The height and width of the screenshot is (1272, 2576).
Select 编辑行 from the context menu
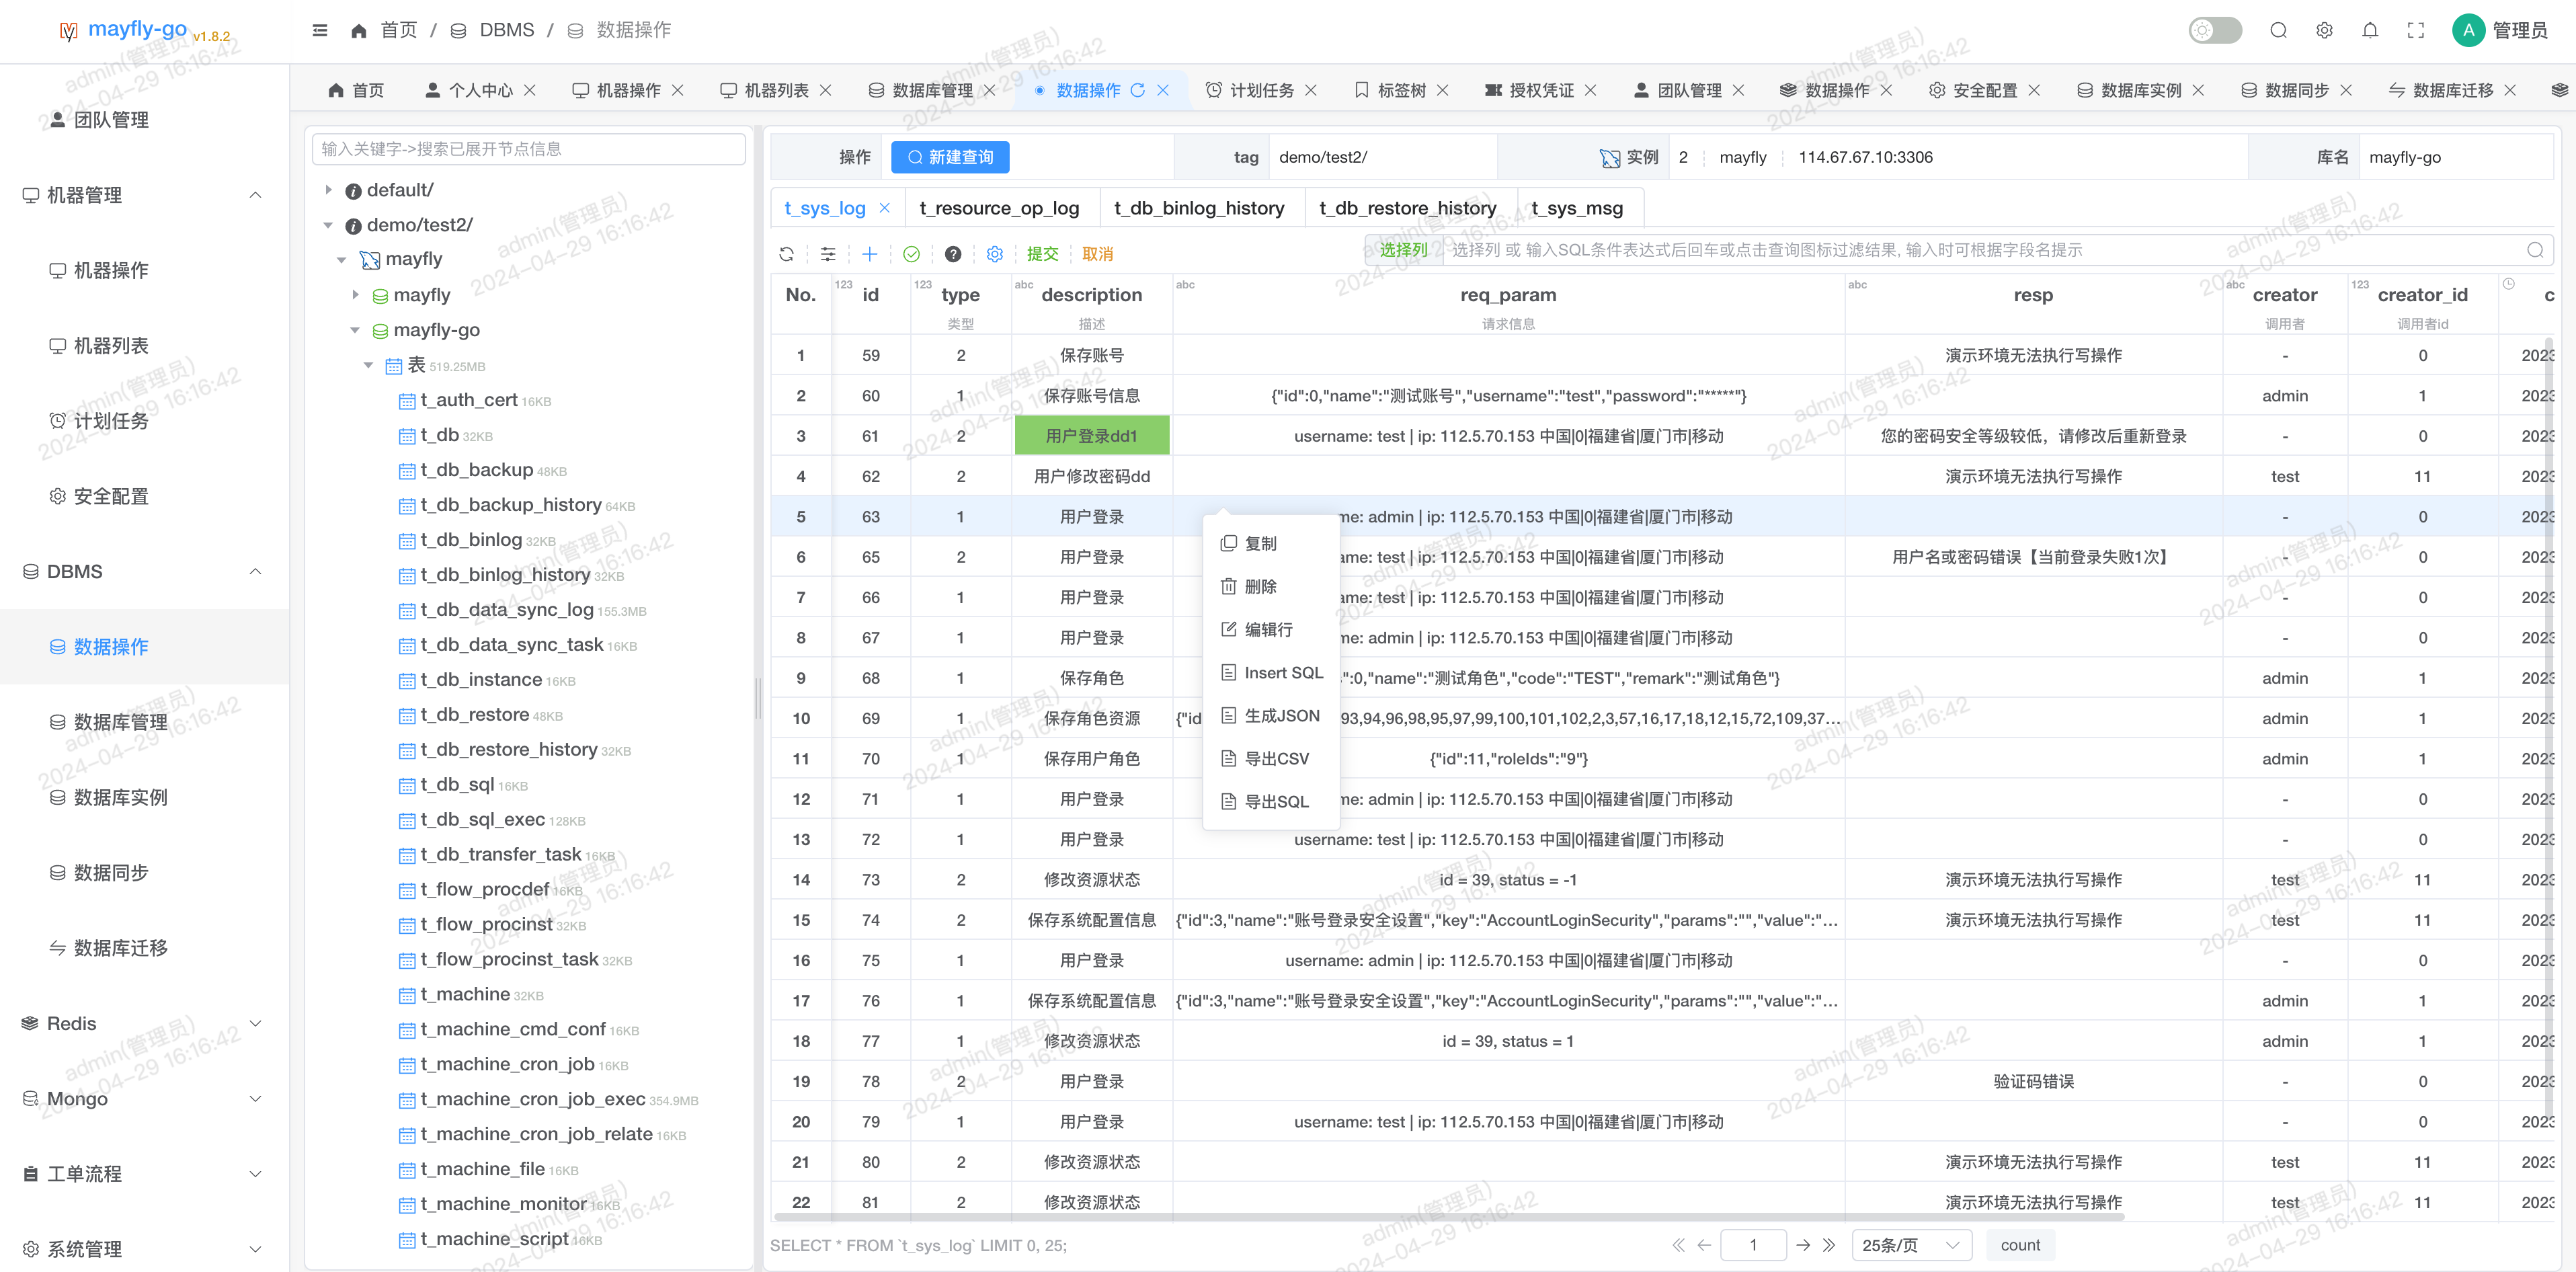coord(1271,629)
